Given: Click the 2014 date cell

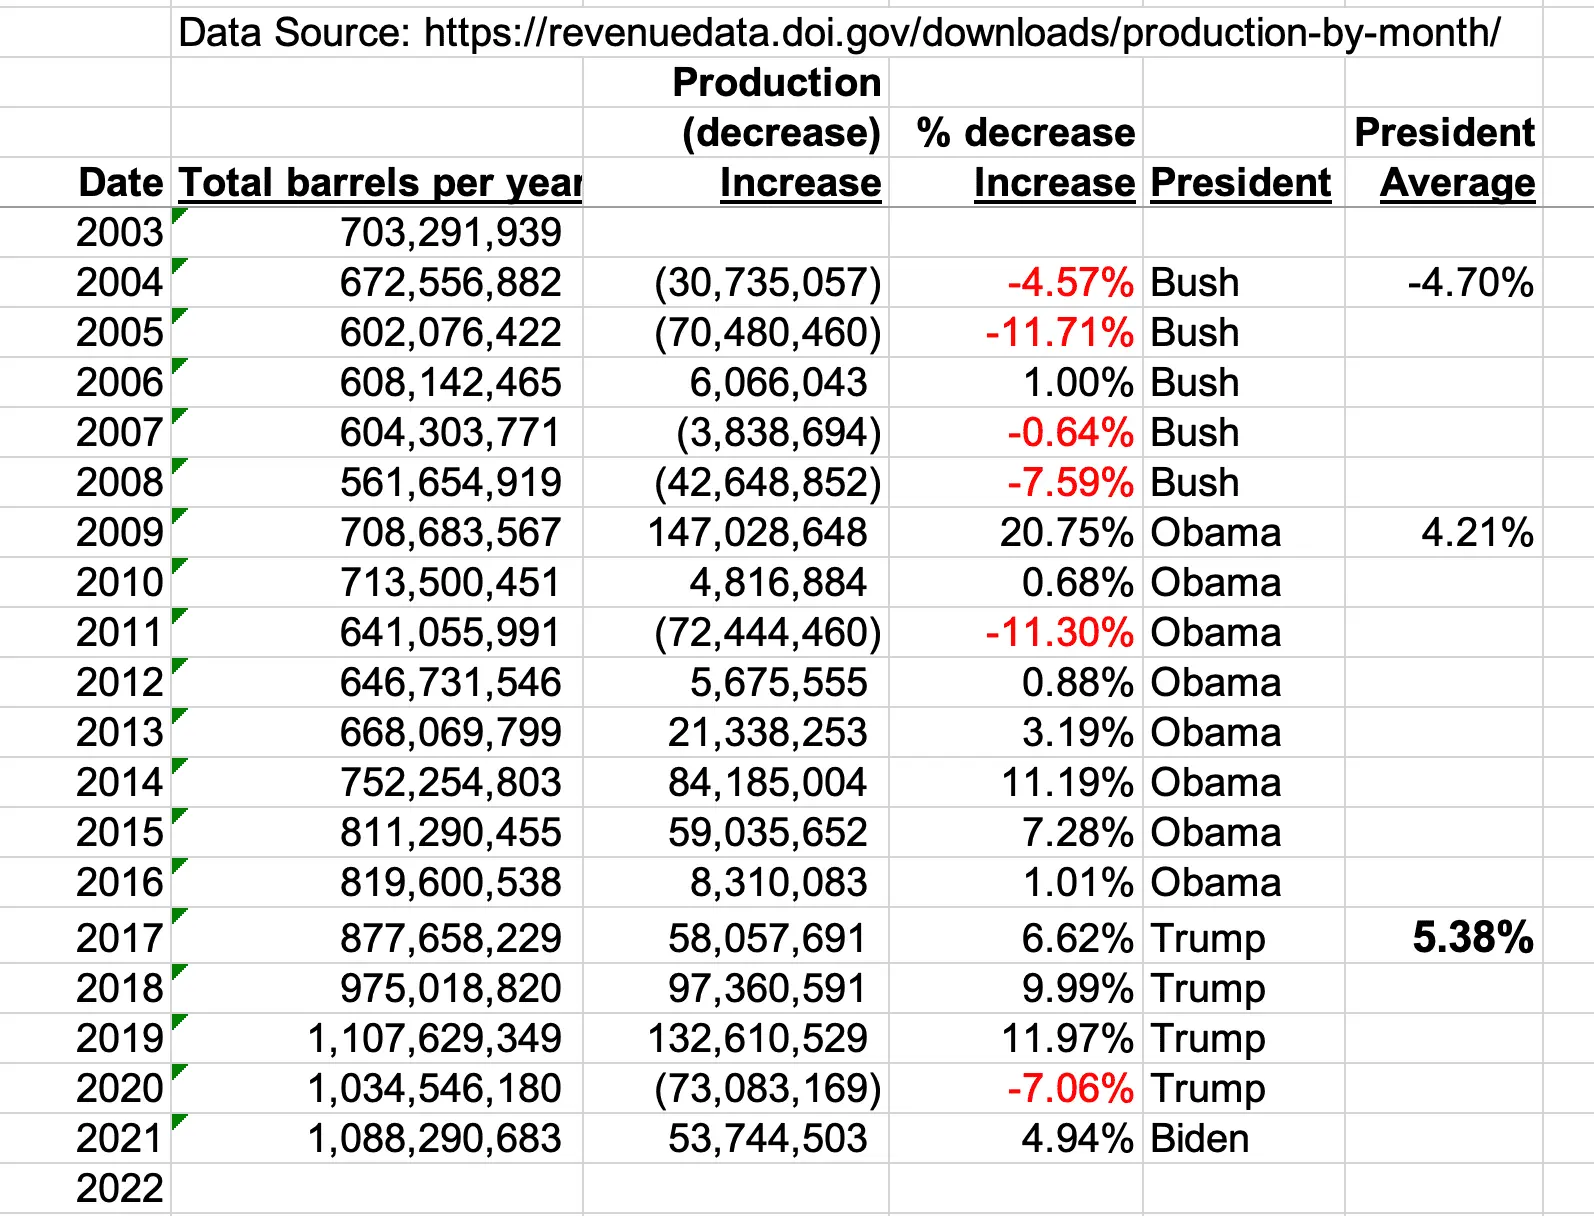Looking at the screenshot, I should (x=119, y=783).
